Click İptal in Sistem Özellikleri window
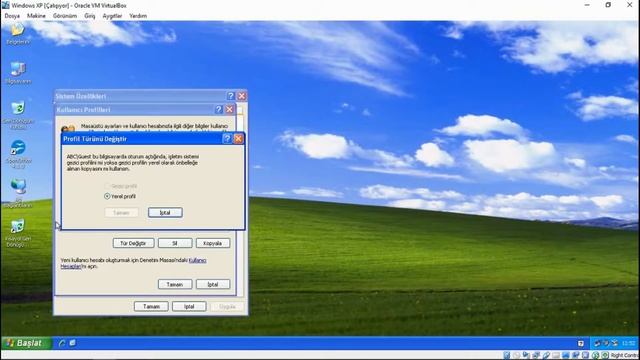 (x=189, y=307)
